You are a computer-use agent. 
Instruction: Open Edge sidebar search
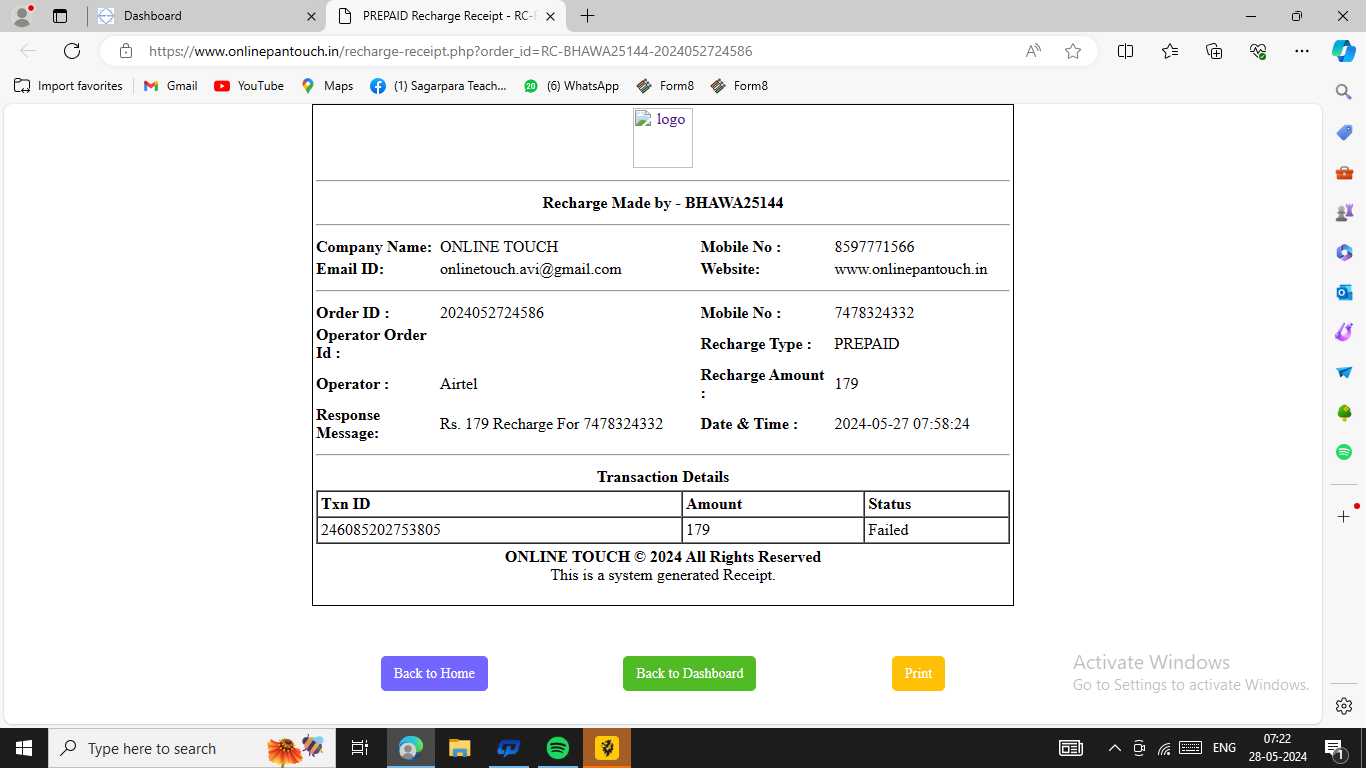pos(1344,92)
